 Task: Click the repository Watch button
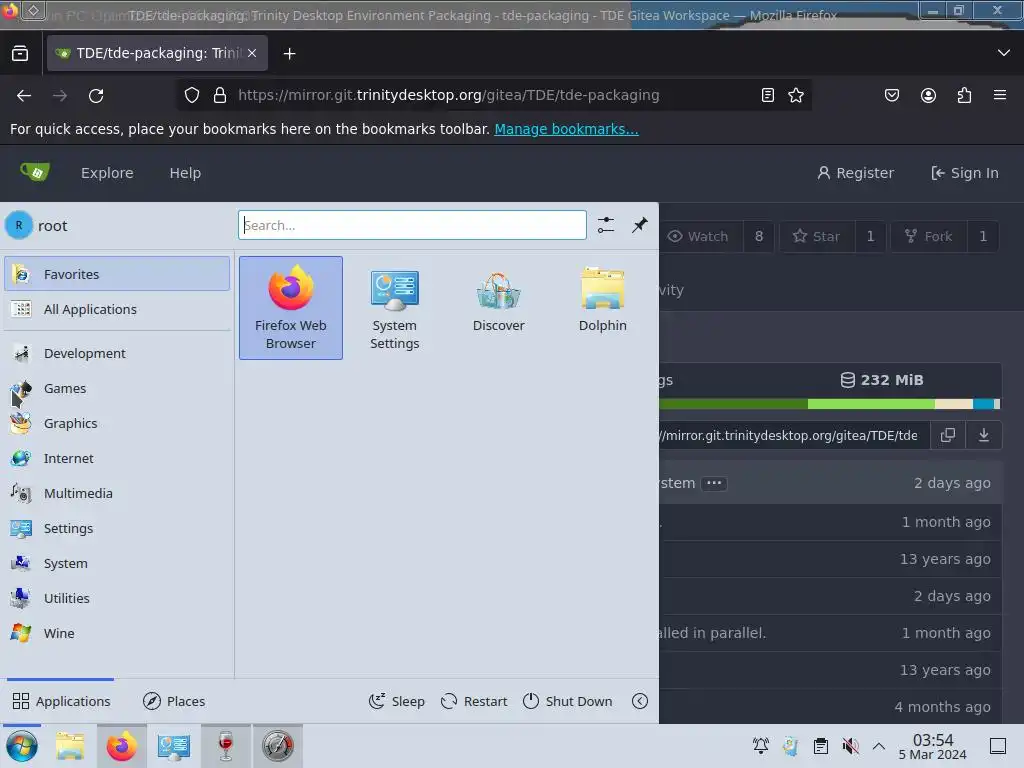699,236
